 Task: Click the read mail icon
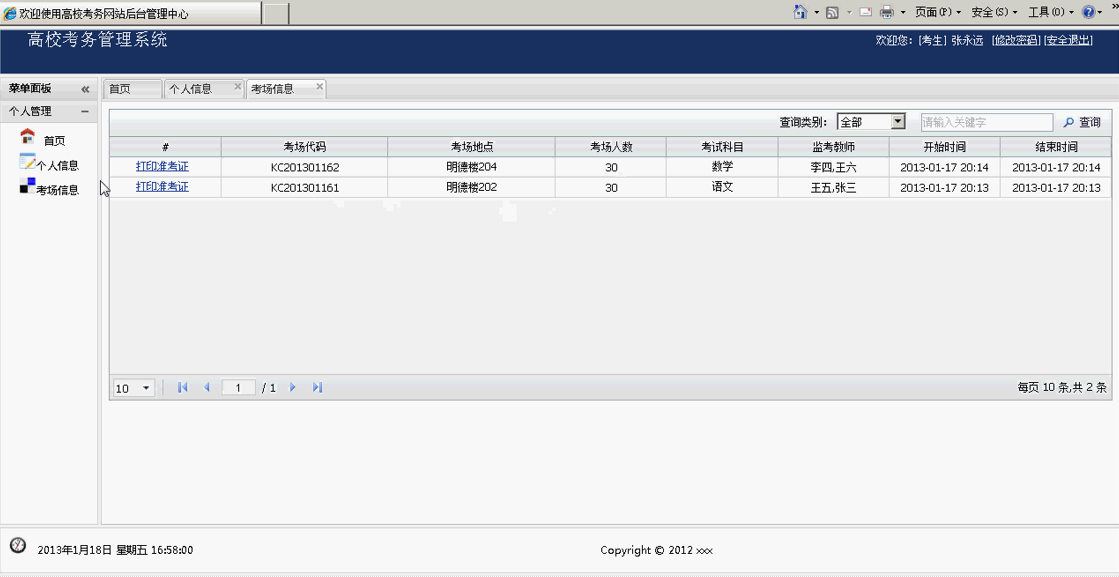pos(866,12)
